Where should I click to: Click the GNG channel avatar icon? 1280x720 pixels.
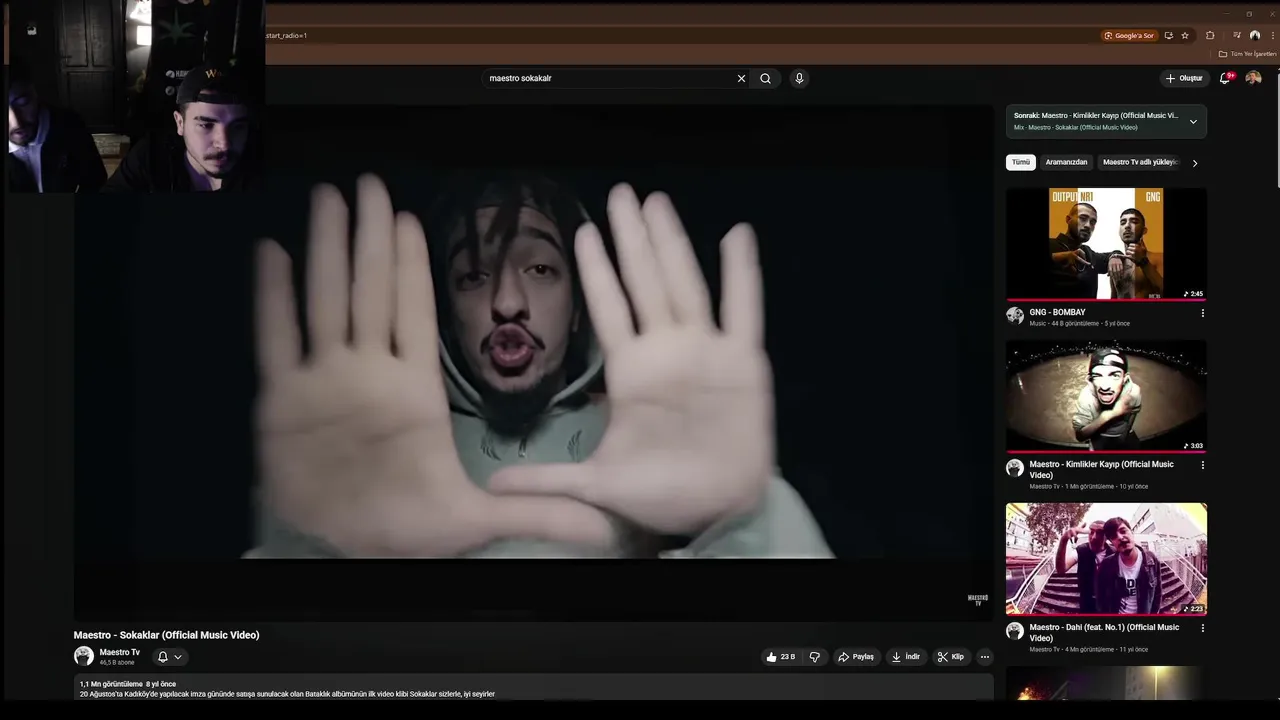point(1015,316)
